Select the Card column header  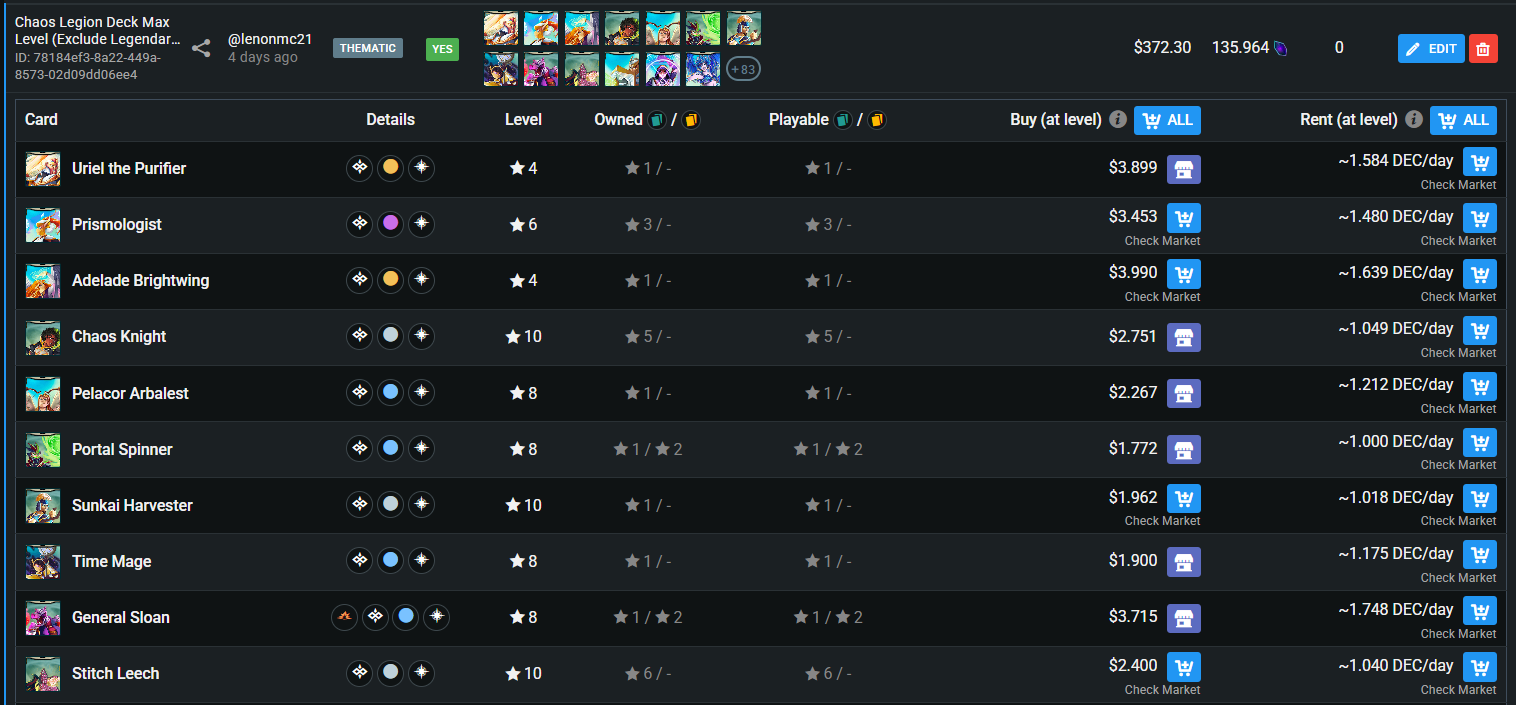pyautogui.click(x=41, y=119)
